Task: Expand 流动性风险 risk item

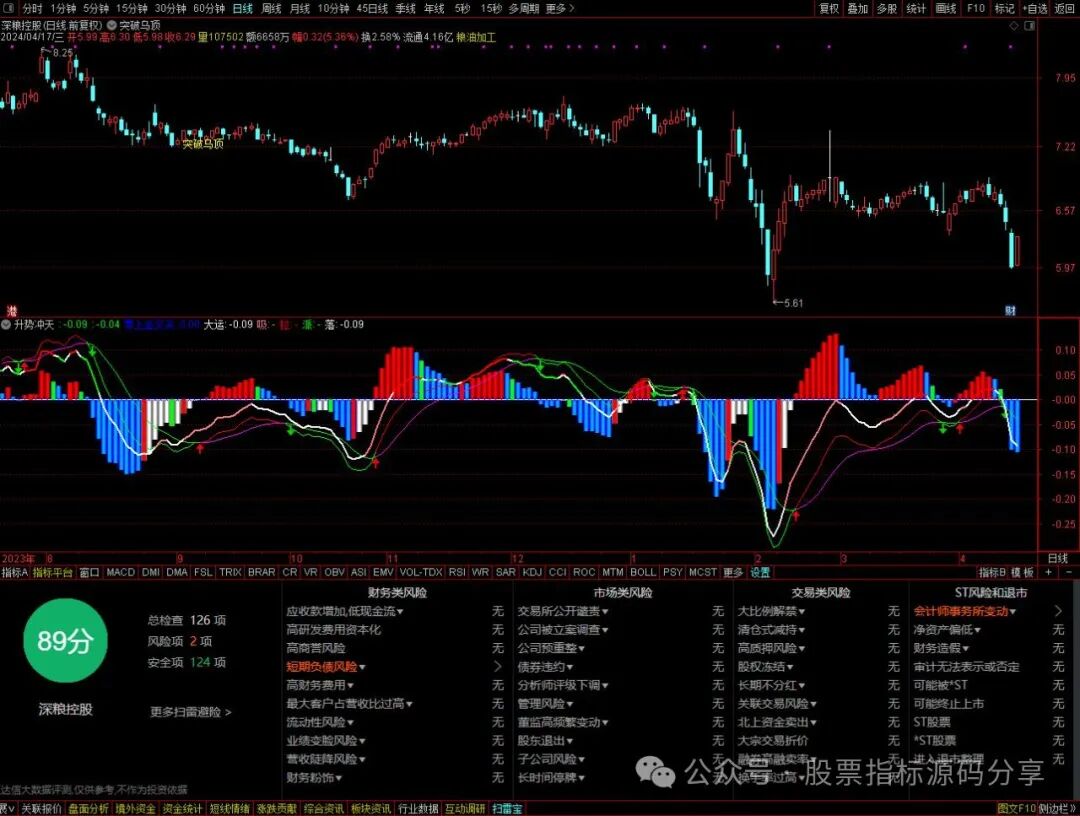Action: [x=320, y=722]
